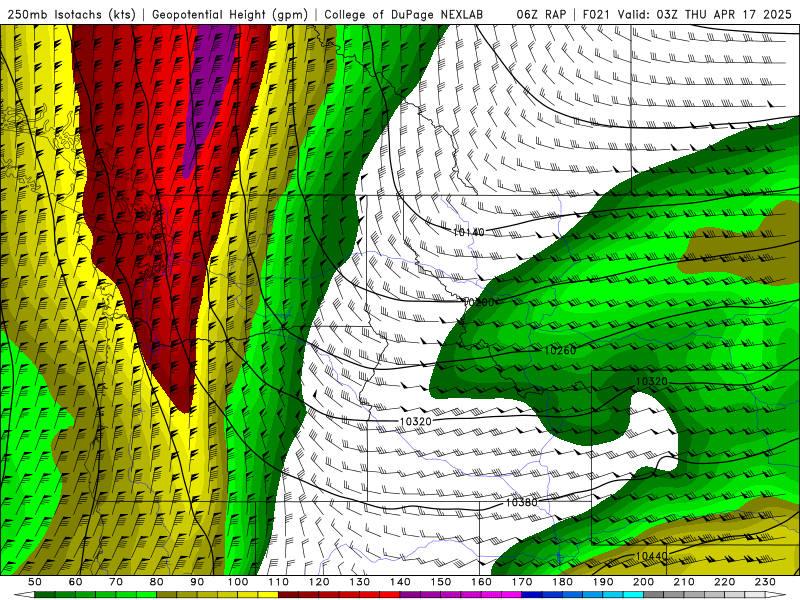Click the 210 value on the color scale
The height and width of the screenshot is (600, 800).
click(x=684, y=582)
